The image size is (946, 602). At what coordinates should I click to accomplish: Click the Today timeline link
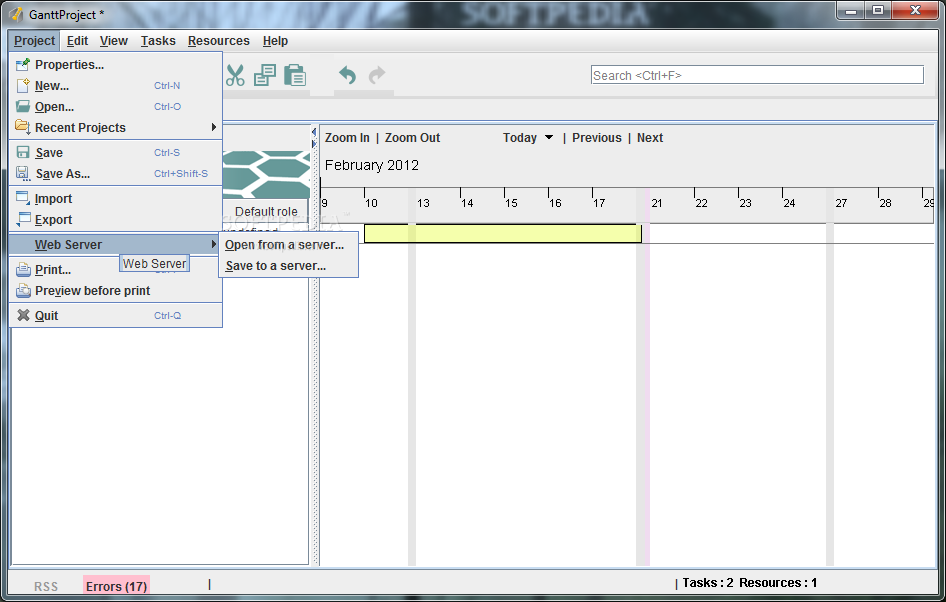pyautogui.click(x=519, y=138)
